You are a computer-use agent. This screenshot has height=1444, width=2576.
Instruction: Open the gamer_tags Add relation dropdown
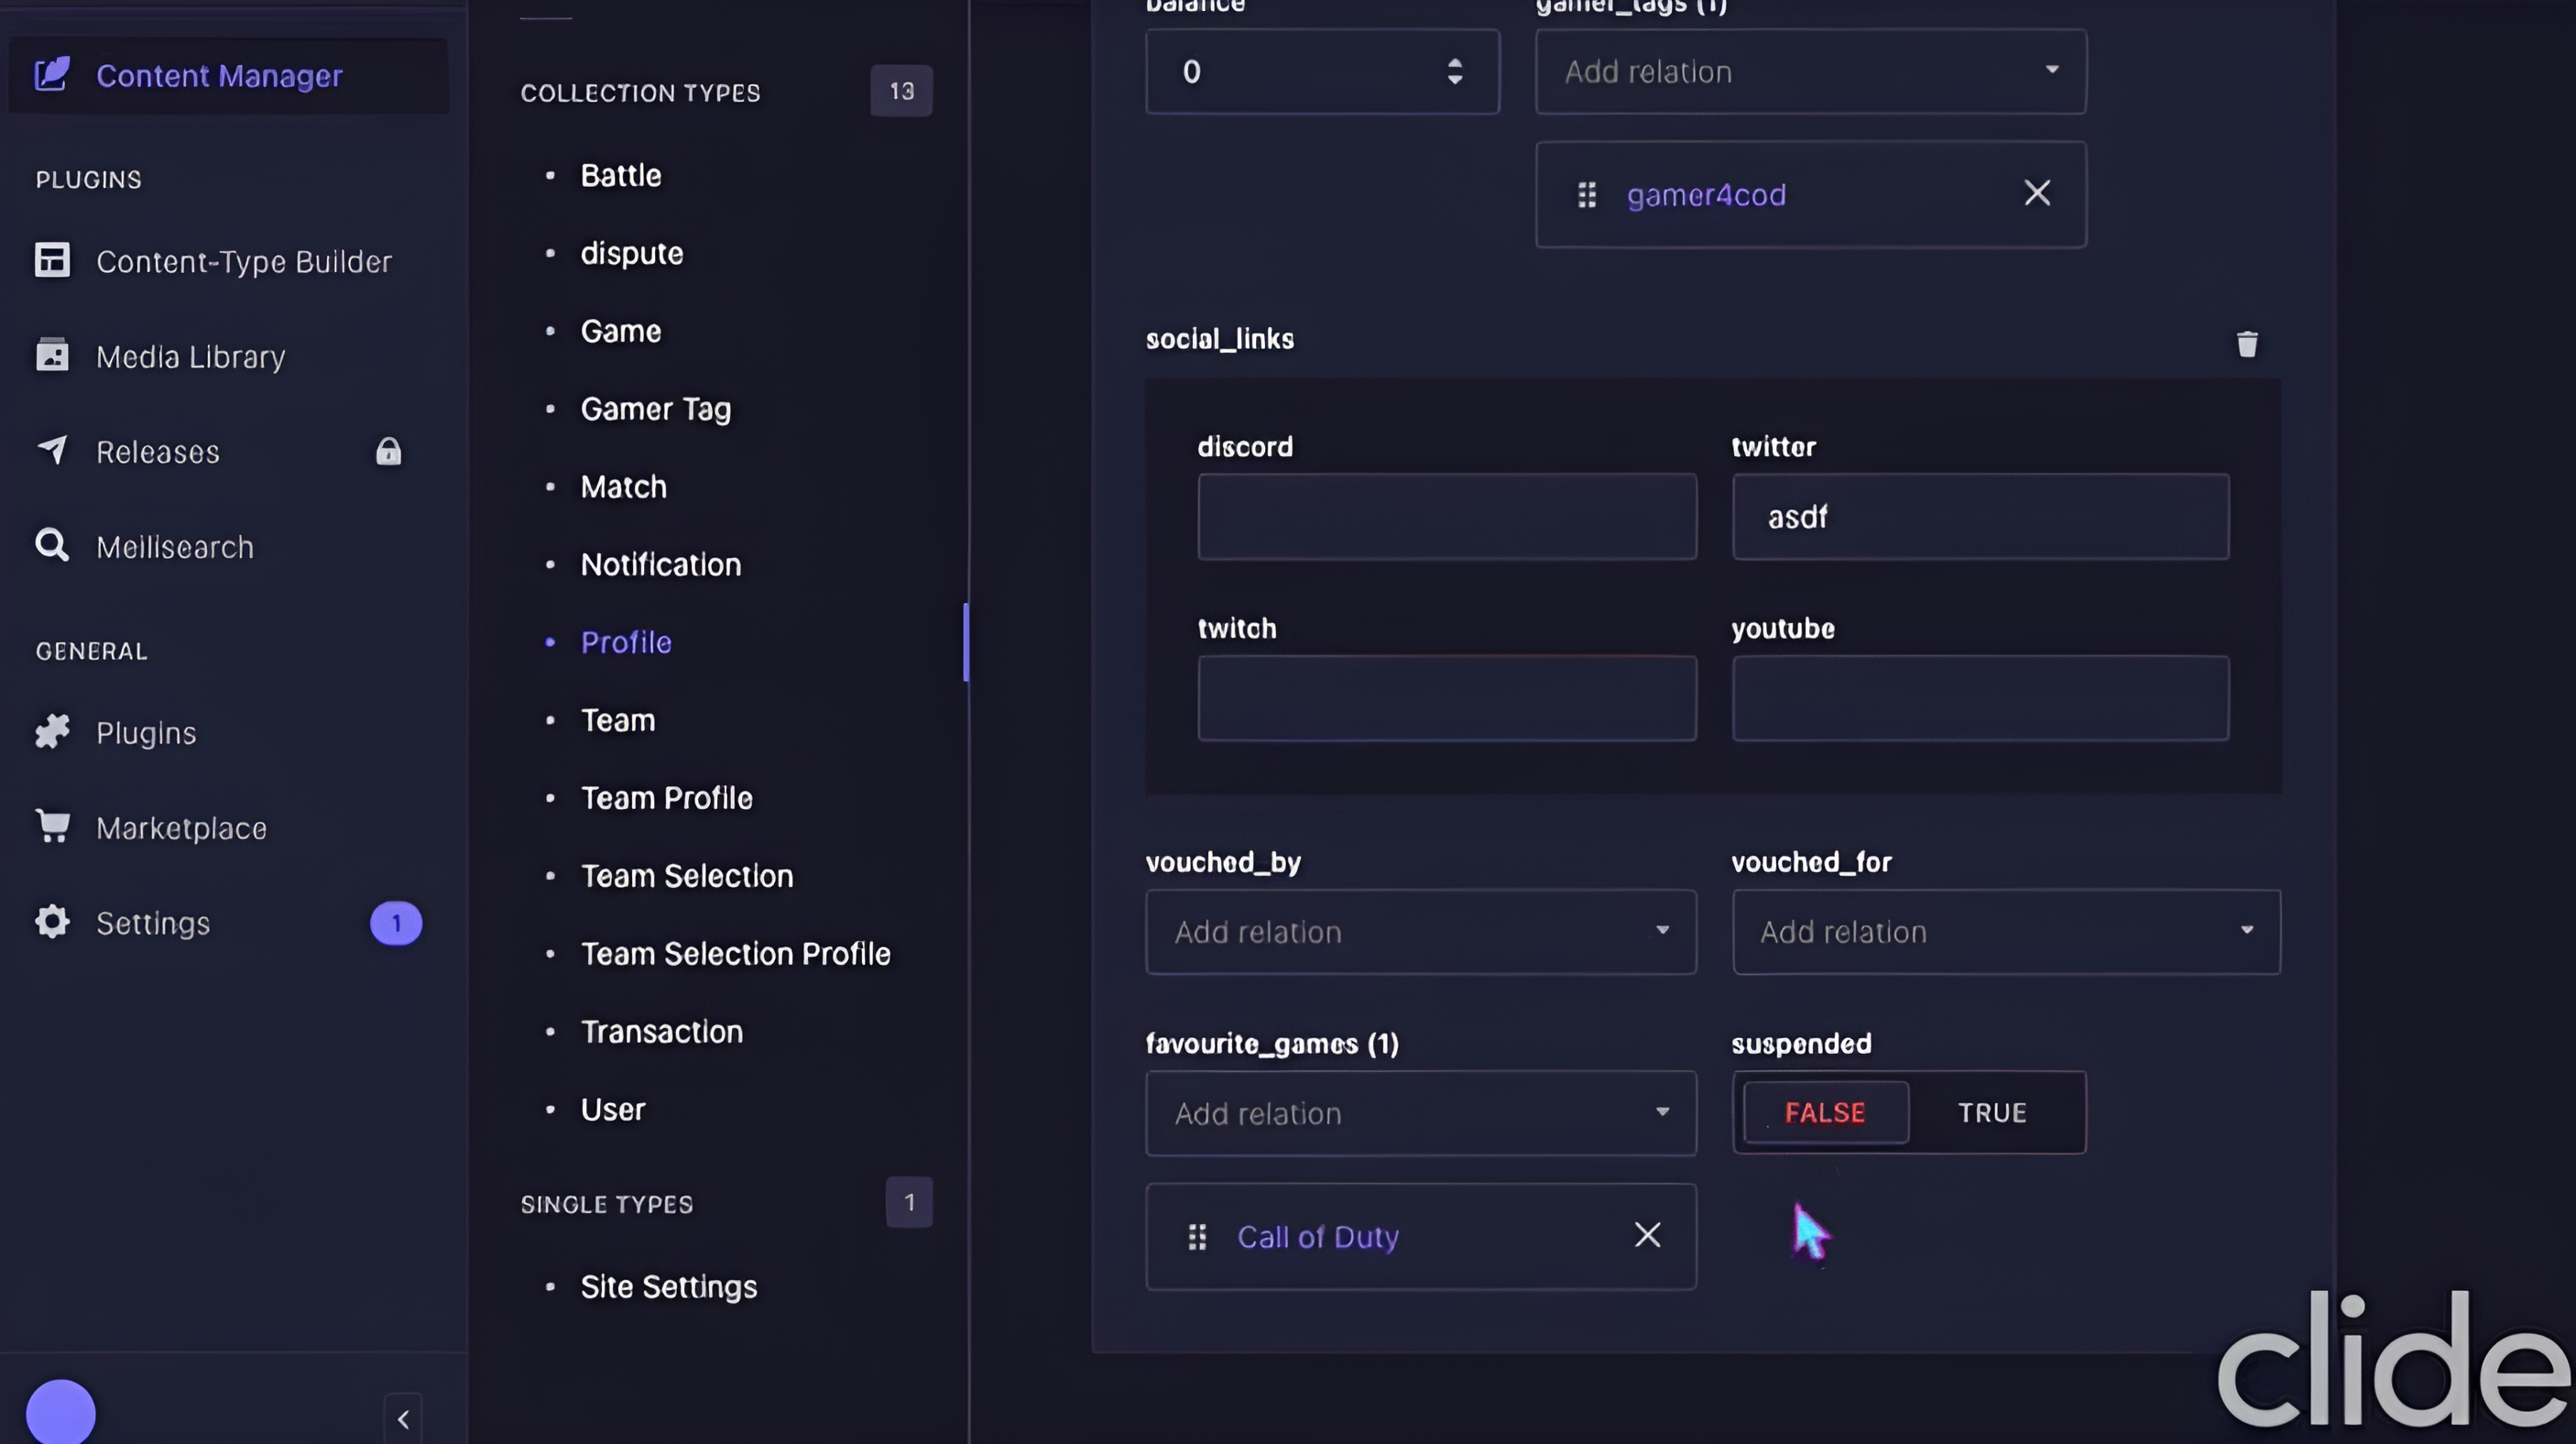1811,71
